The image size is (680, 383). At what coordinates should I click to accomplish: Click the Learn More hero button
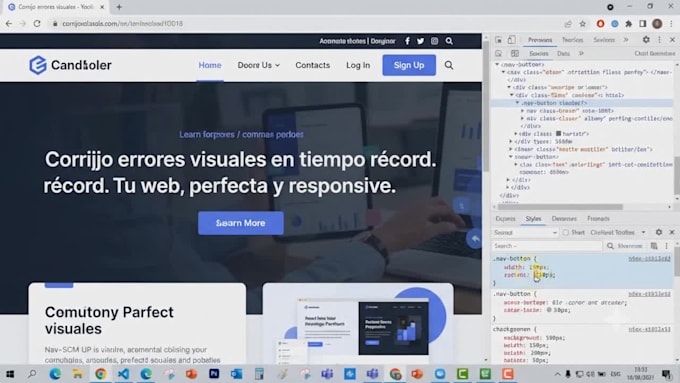point(241,223)
